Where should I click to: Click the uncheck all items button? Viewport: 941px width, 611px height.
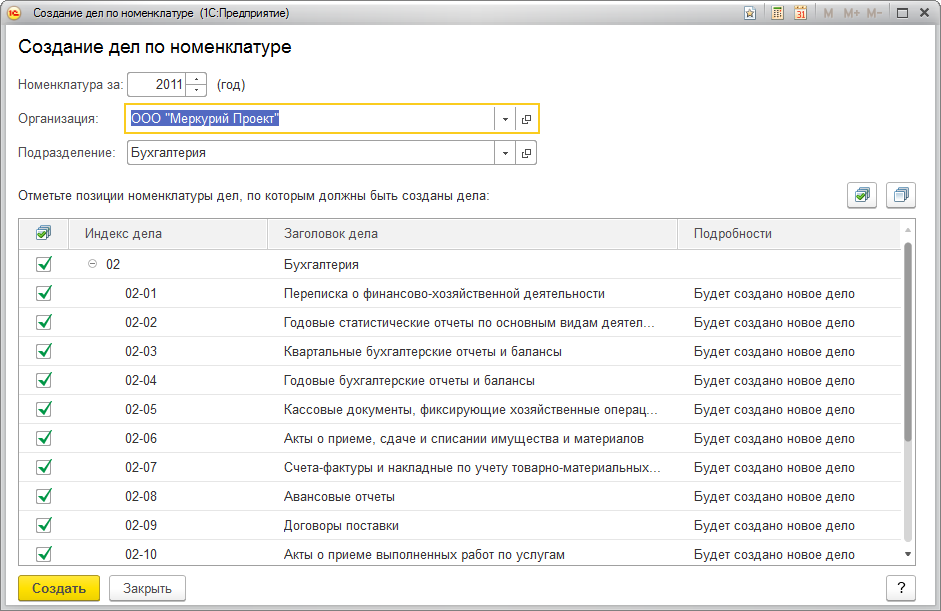[x=901, y=195]
